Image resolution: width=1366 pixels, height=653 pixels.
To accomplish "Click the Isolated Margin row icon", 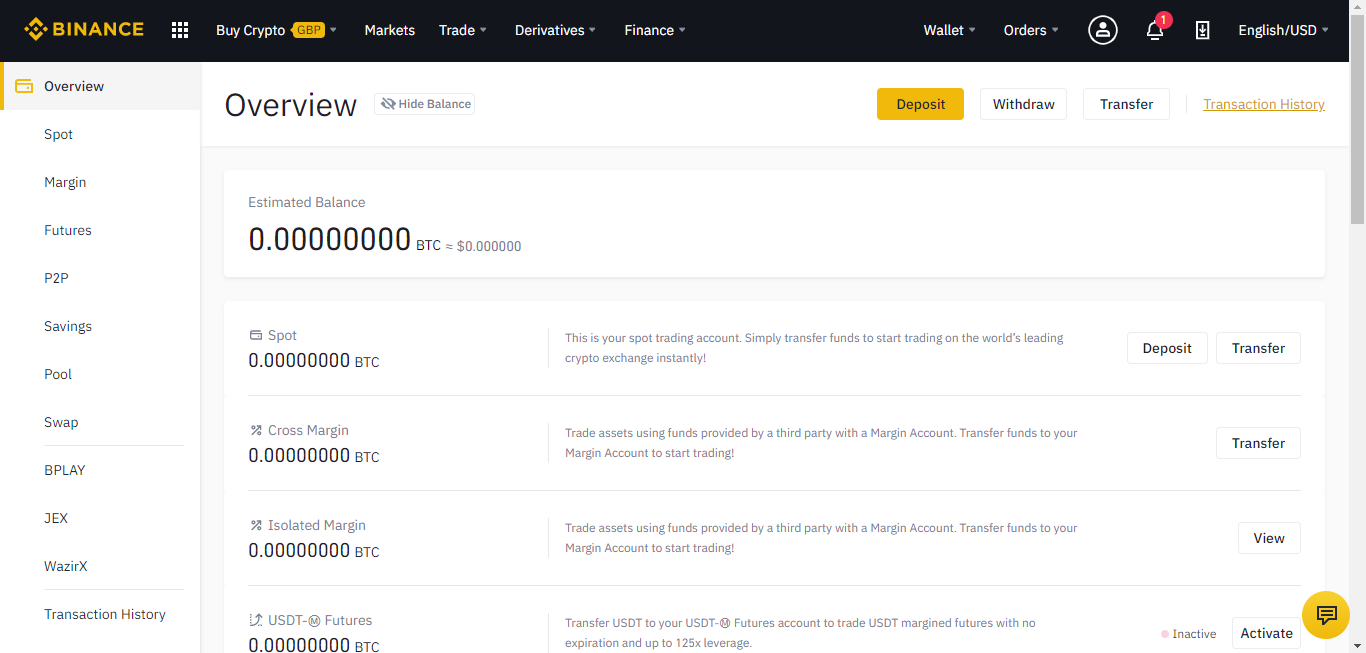I will coord(255,526).
